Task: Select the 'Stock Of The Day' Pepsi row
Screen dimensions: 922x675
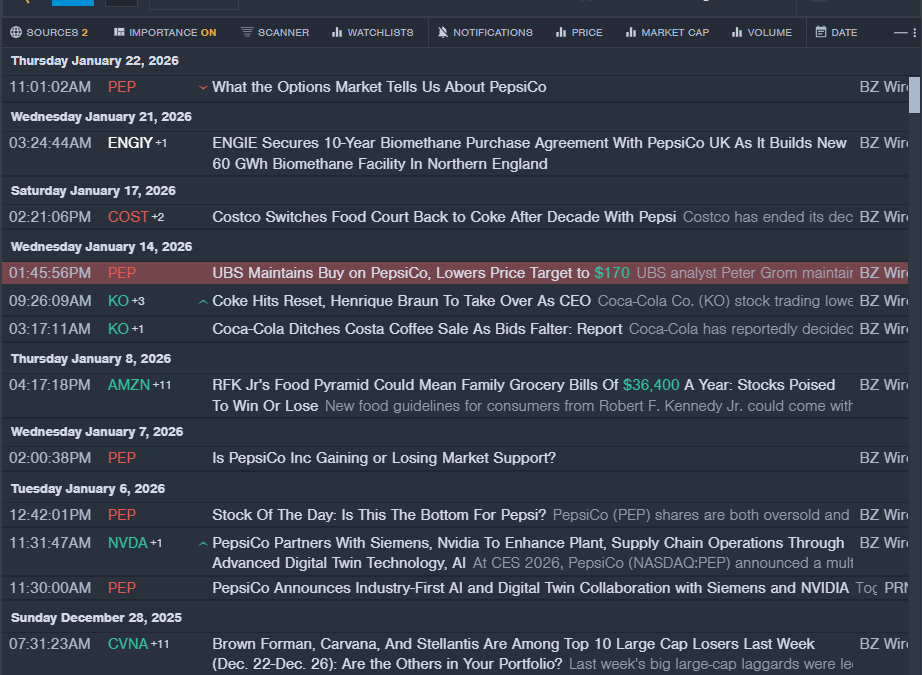Action: [x=379, y=515]
